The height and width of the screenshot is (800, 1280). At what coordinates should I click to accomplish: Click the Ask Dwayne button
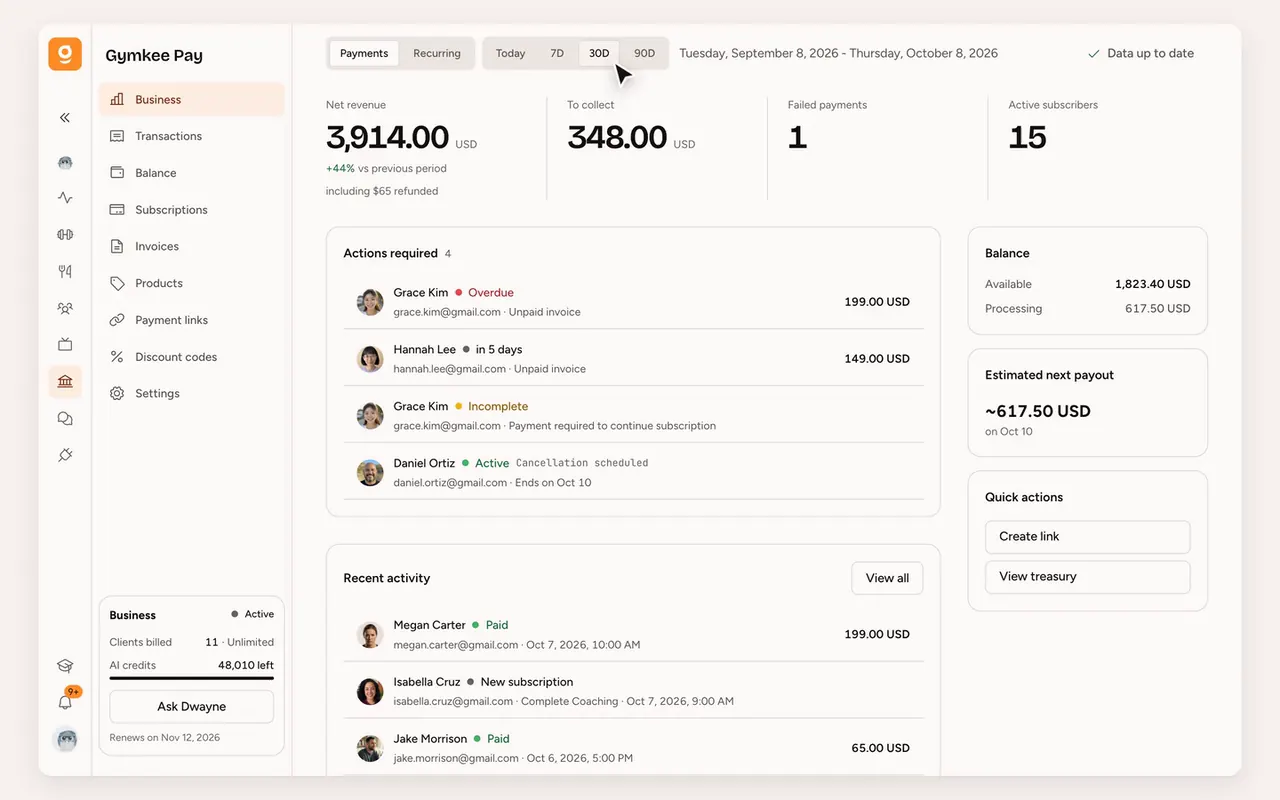(191, 707)
